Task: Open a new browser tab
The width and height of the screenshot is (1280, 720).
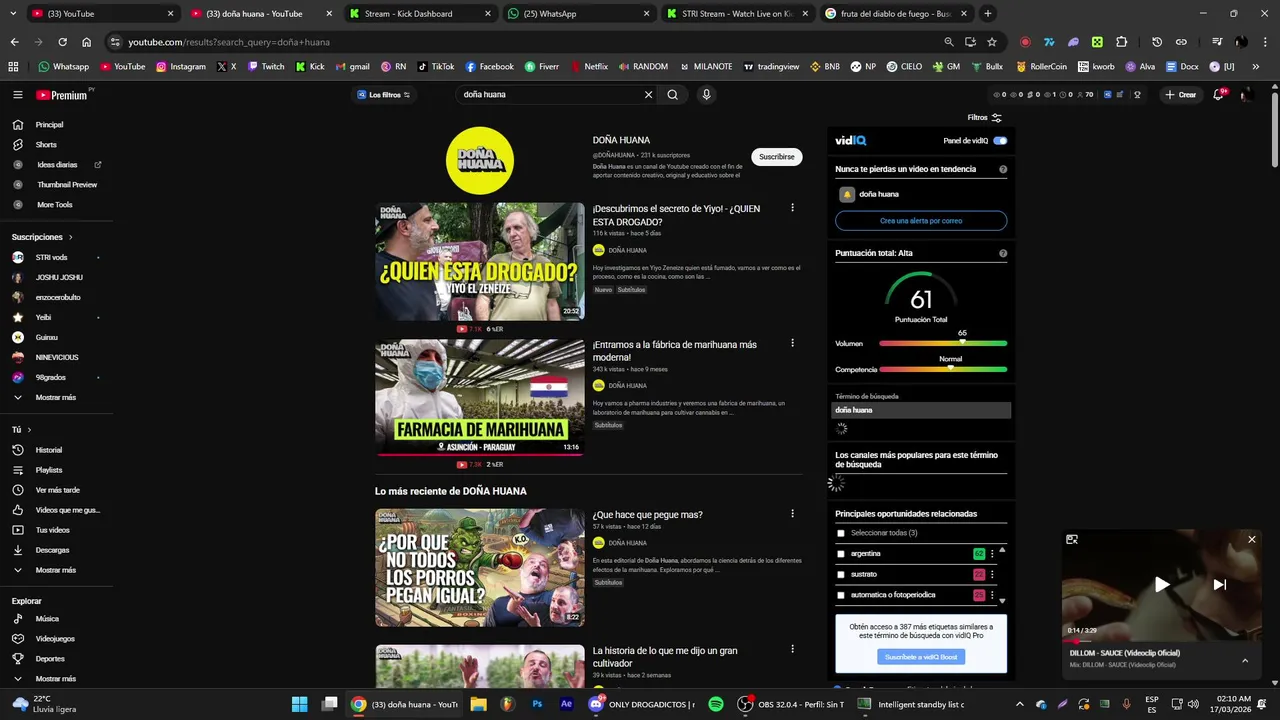Action: (x=988, y=14)
